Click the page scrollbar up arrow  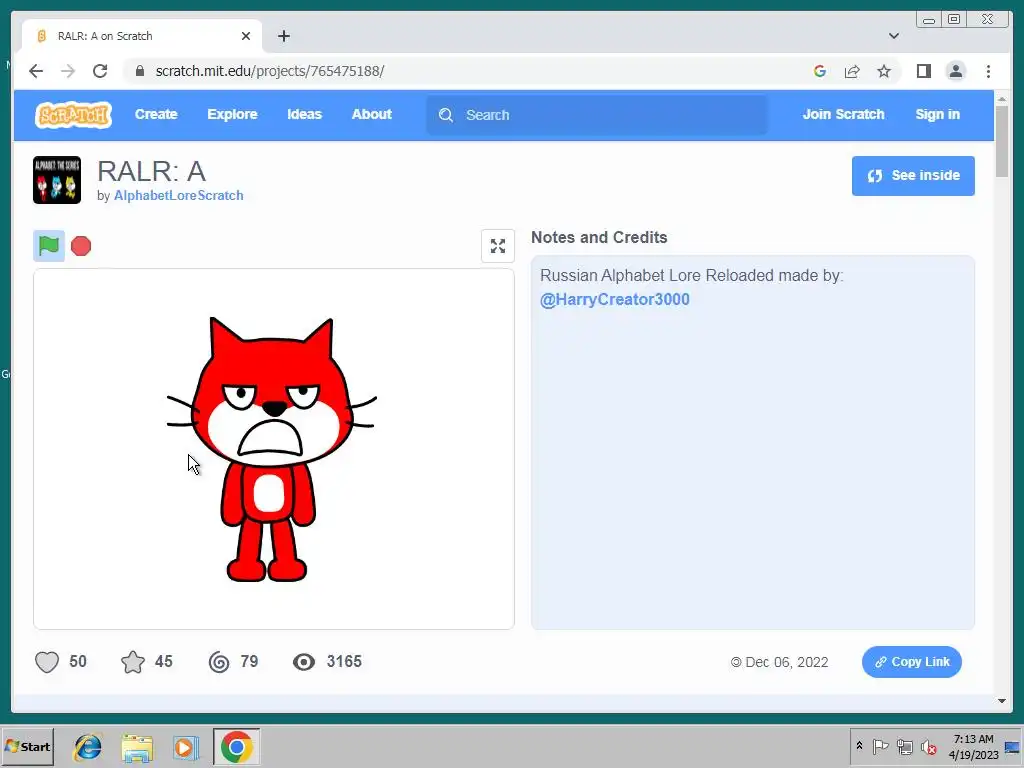pyautogui.click(x=1002, y=99)
